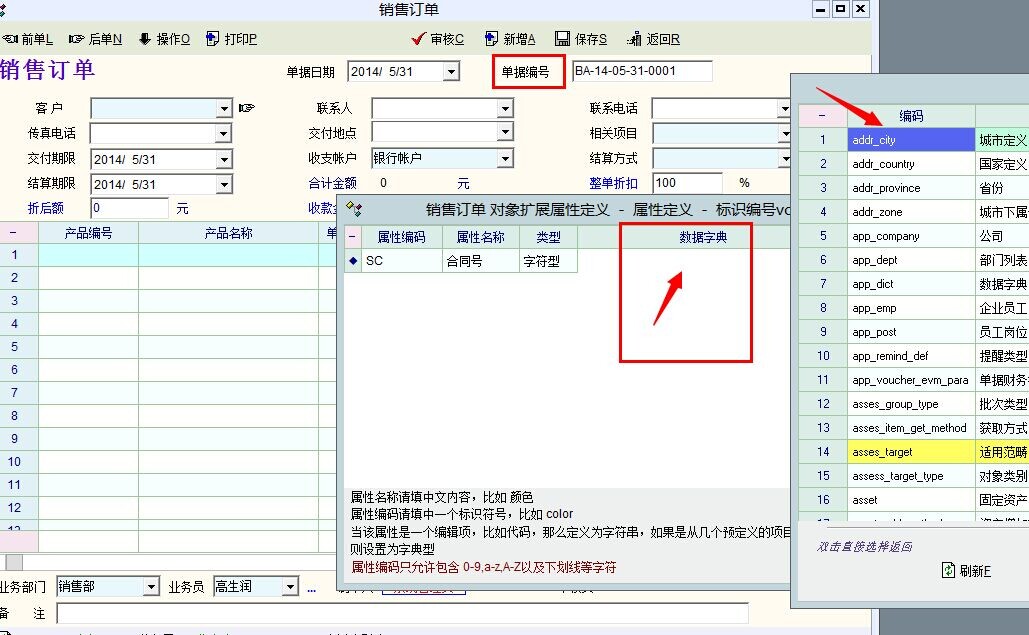
Task: Go to next order (后单N)
Action: pos(96,39)
